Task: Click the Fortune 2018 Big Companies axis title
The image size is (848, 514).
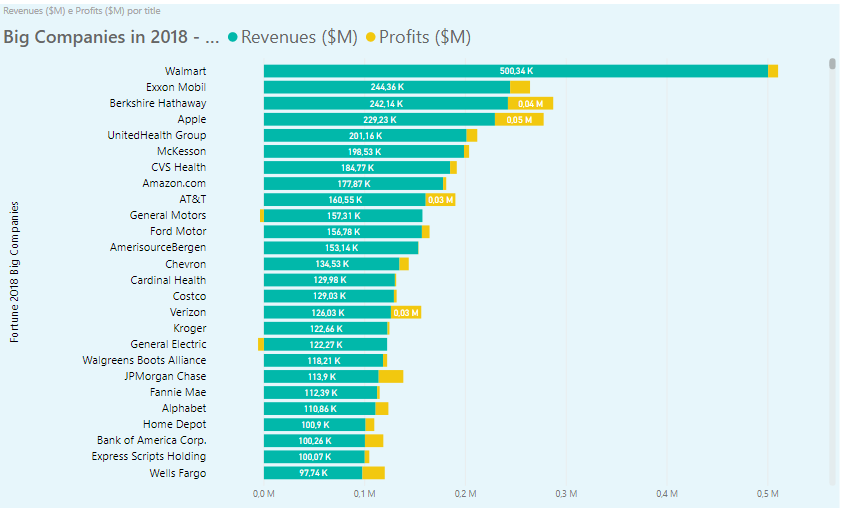Action: pyautogui.click(x=14, y=272)
